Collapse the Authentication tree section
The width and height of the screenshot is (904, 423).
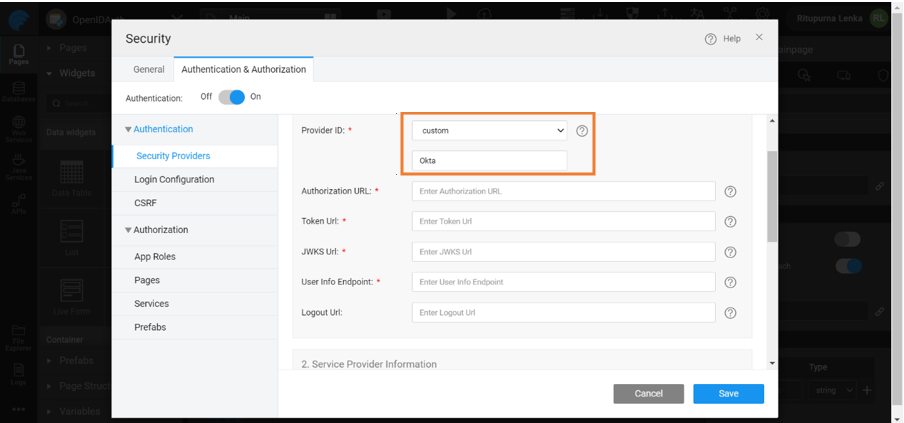tap(128, 129)
